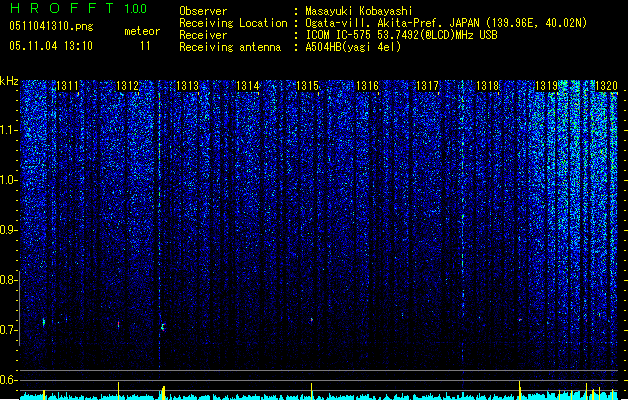Click the 1320 time marker

(x=607, y=86)
